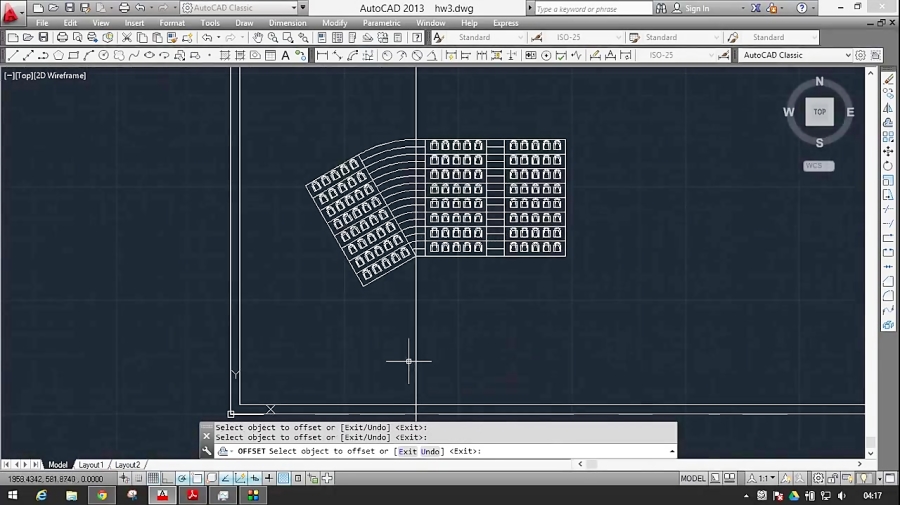Select the Ellipse draw tool
The height and width of the screenshot is (505, 900).
point(149,56)
